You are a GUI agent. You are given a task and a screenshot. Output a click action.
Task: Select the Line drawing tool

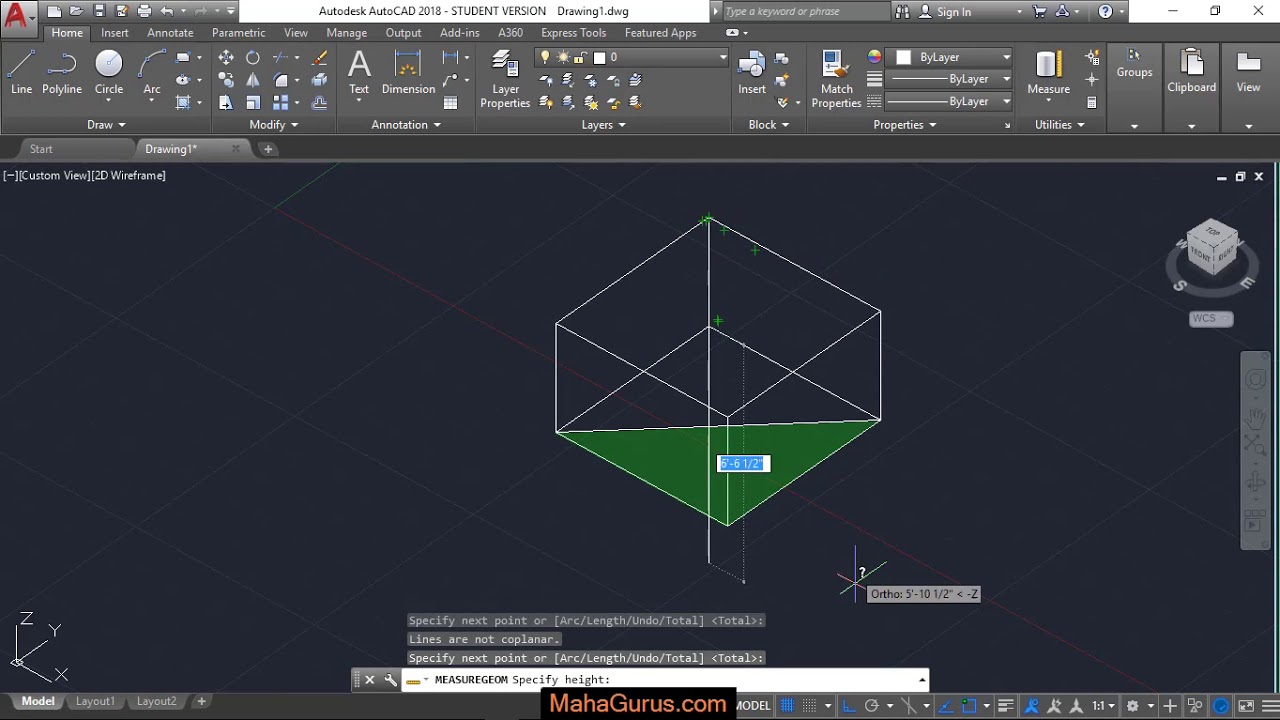(x=21, y=72)
